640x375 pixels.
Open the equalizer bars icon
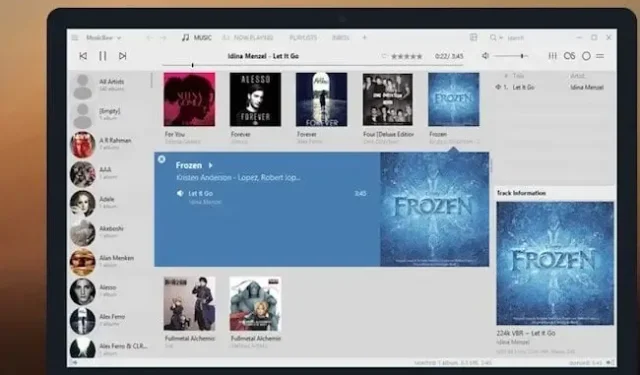click(552, 56)
